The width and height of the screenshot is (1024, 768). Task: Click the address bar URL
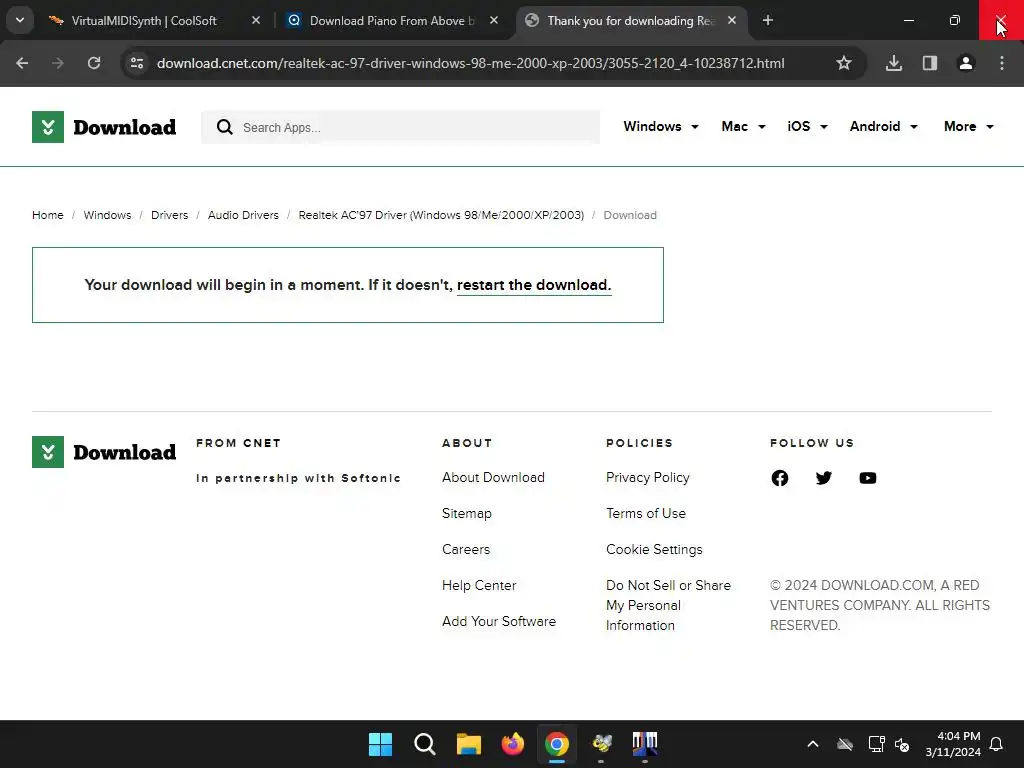pos(470,63)
